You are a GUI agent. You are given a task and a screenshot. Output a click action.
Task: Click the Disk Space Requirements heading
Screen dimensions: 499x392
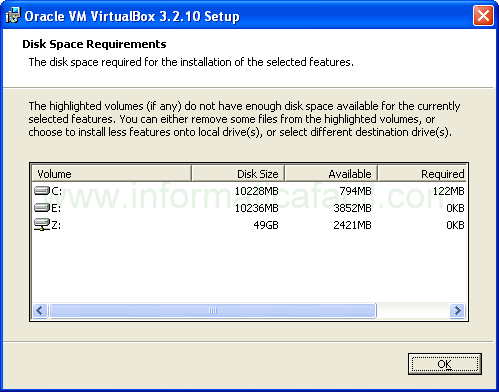coord(94,44)
